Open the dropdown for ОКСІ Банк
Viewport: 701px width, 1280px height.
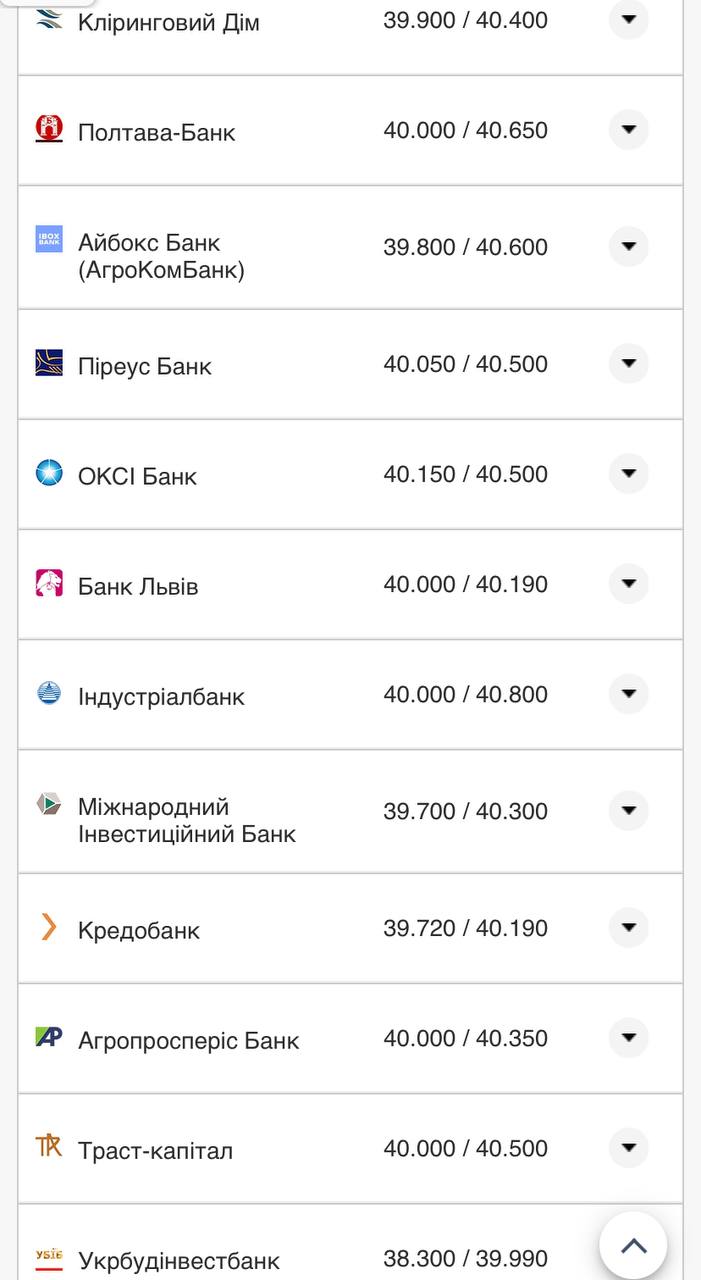click(x=628, y=474)
